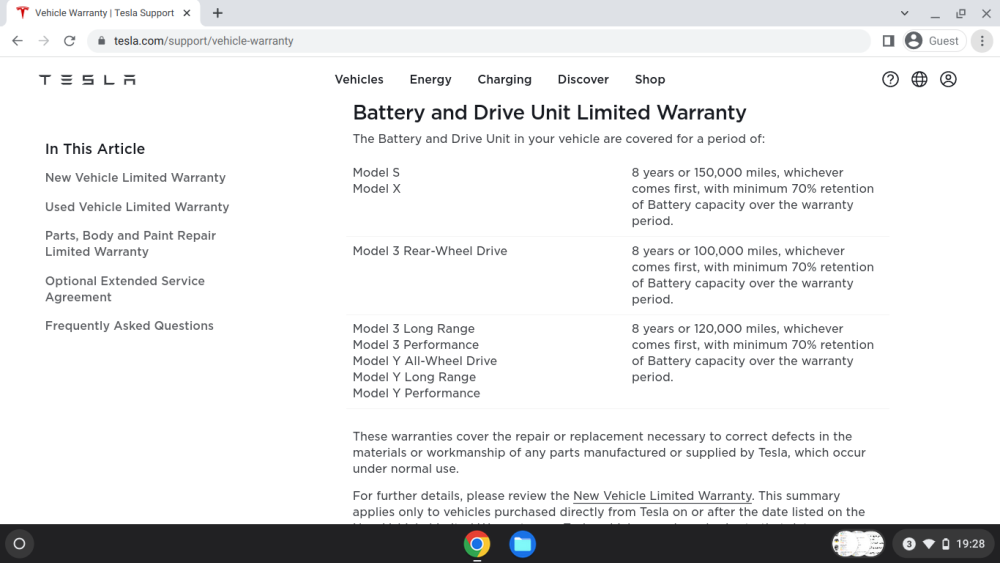Open the Guest profile button

pos(933,41)
